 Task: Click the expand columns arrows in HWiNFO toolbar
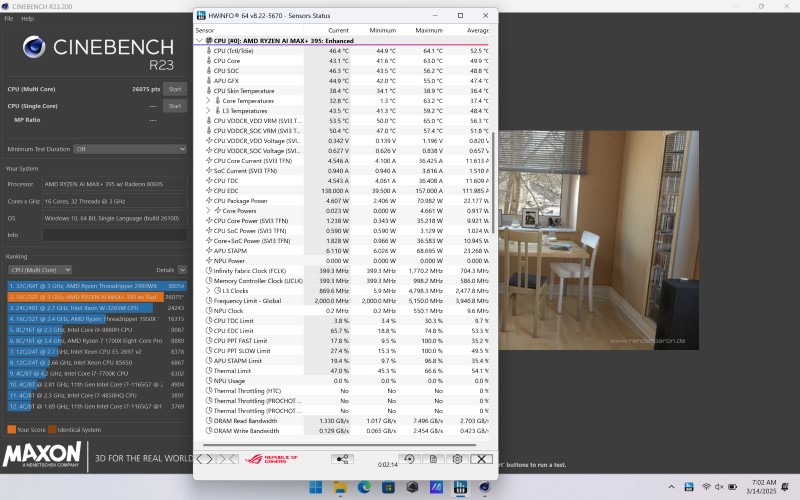[205, 459]
